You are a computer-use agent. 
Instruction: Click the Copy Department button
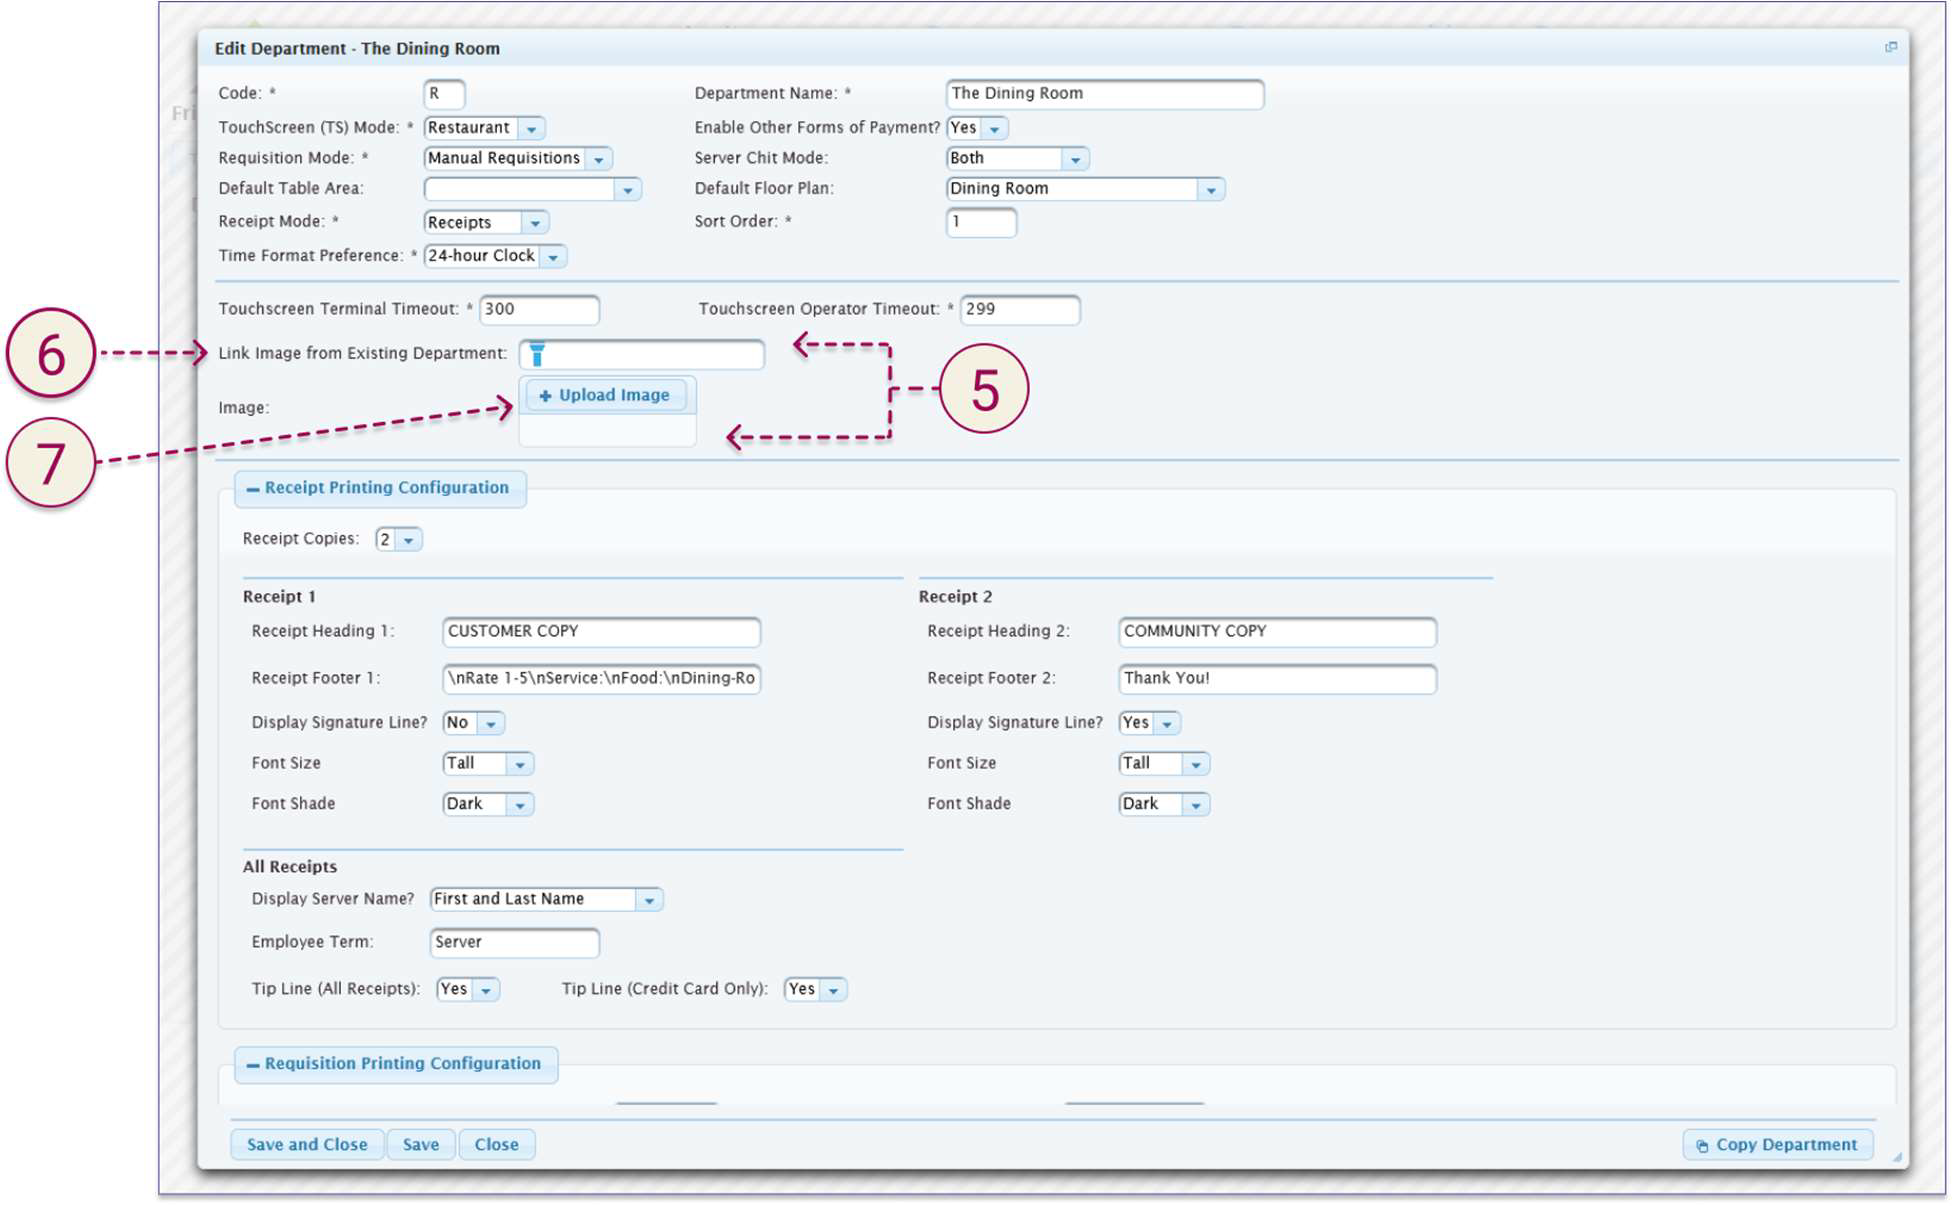(1777, 1144)
